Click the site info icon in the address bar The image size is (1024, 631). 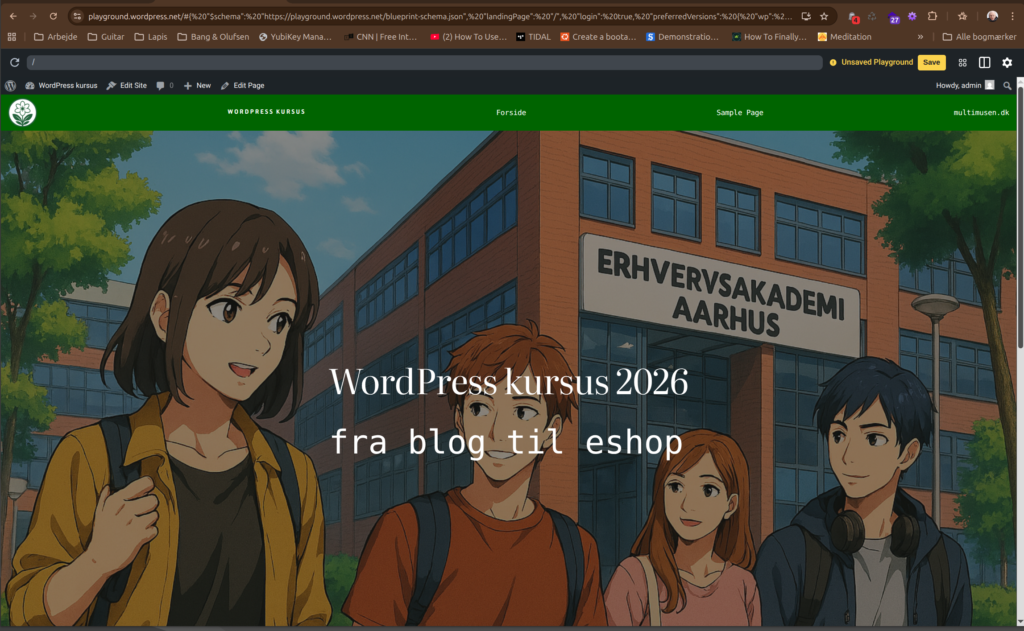(x=77, y=16)
